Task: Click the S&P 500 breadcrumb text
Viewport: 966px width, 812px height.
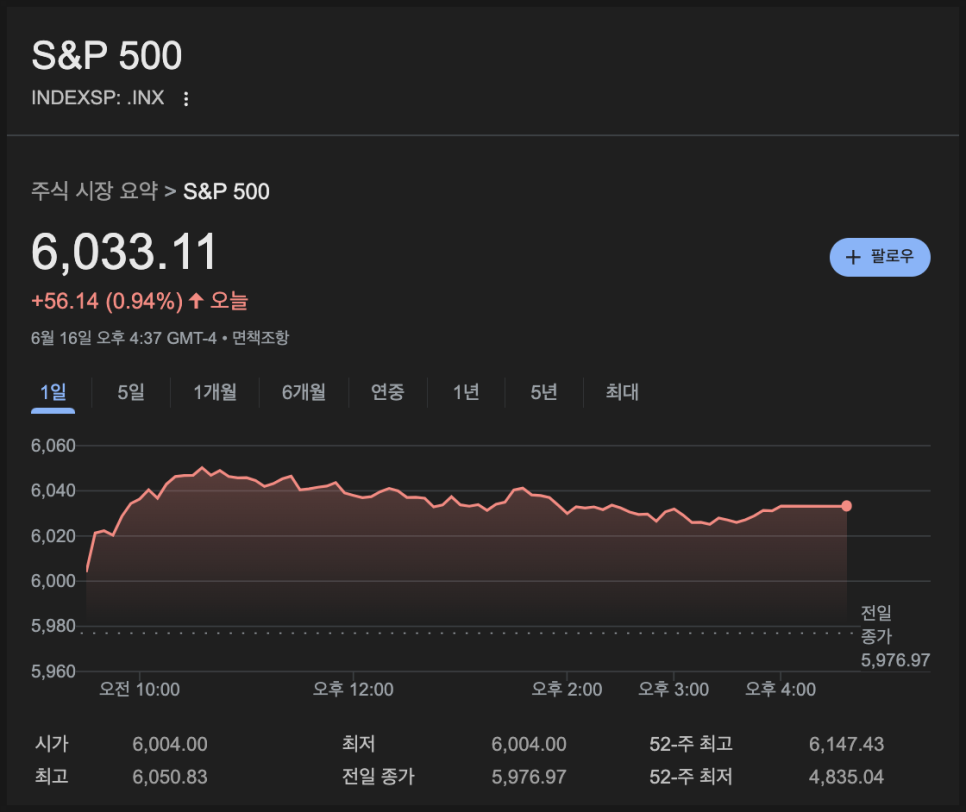Action: coord(226,192)
